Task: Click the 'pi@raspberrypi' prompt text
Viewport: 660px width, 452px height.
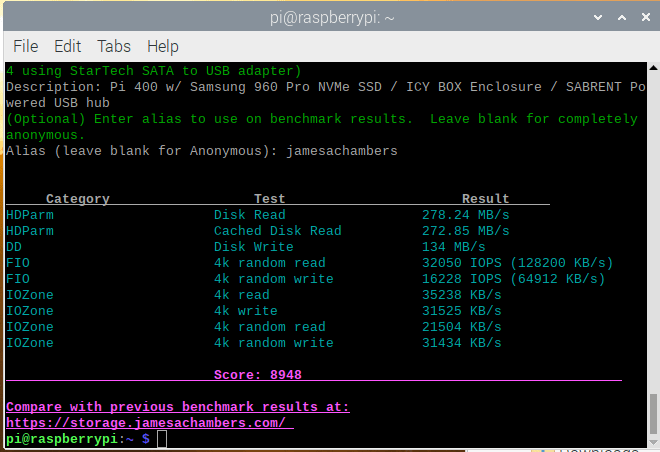Action: (62, 439)
